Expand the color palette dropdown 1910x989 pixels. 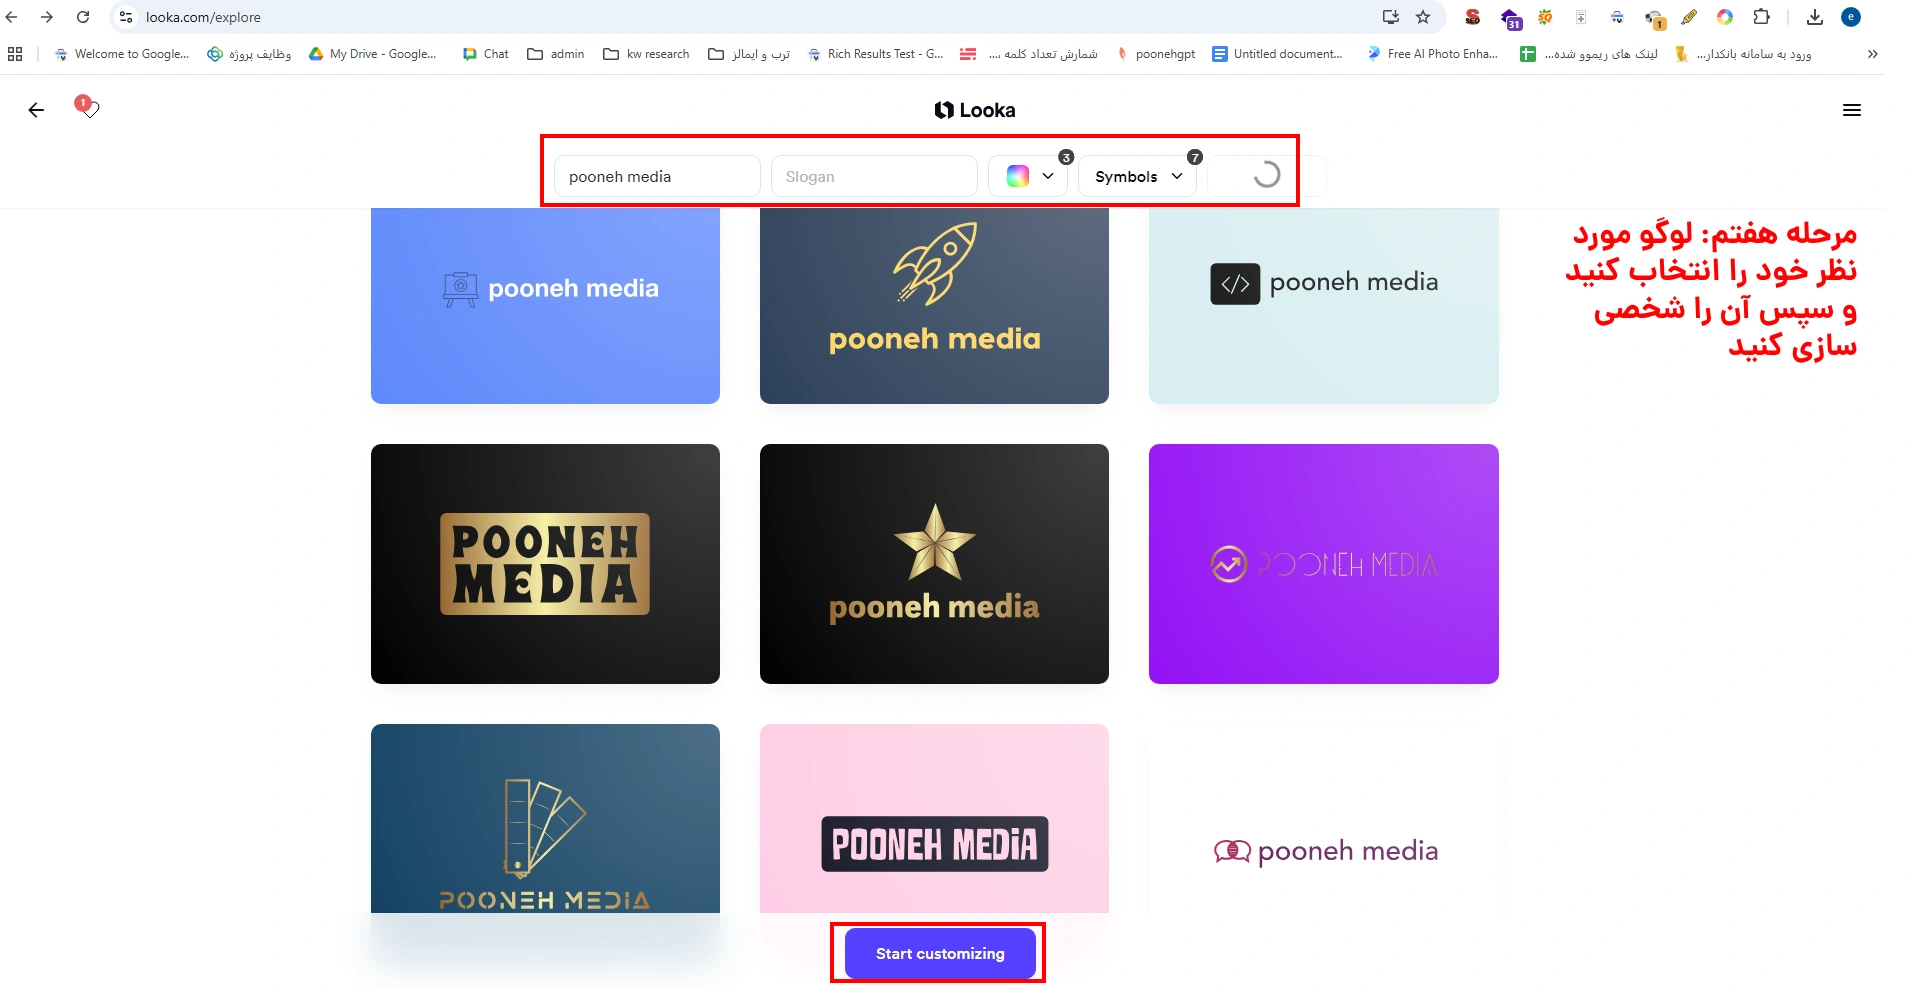[x=1029, y=177]
